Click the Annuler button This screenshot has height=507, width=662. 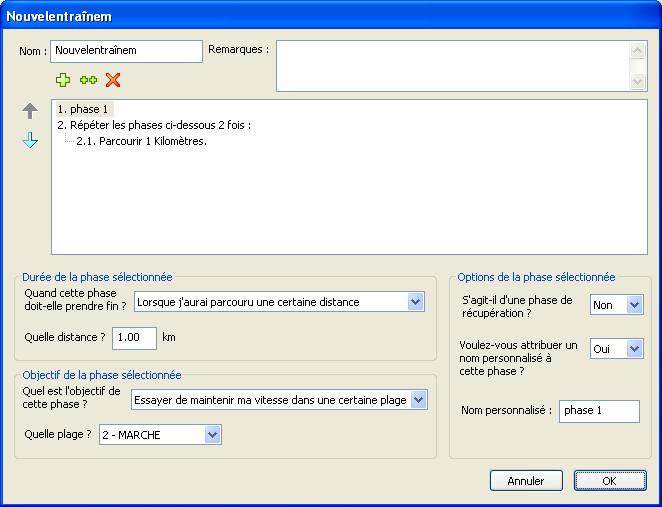526,481
